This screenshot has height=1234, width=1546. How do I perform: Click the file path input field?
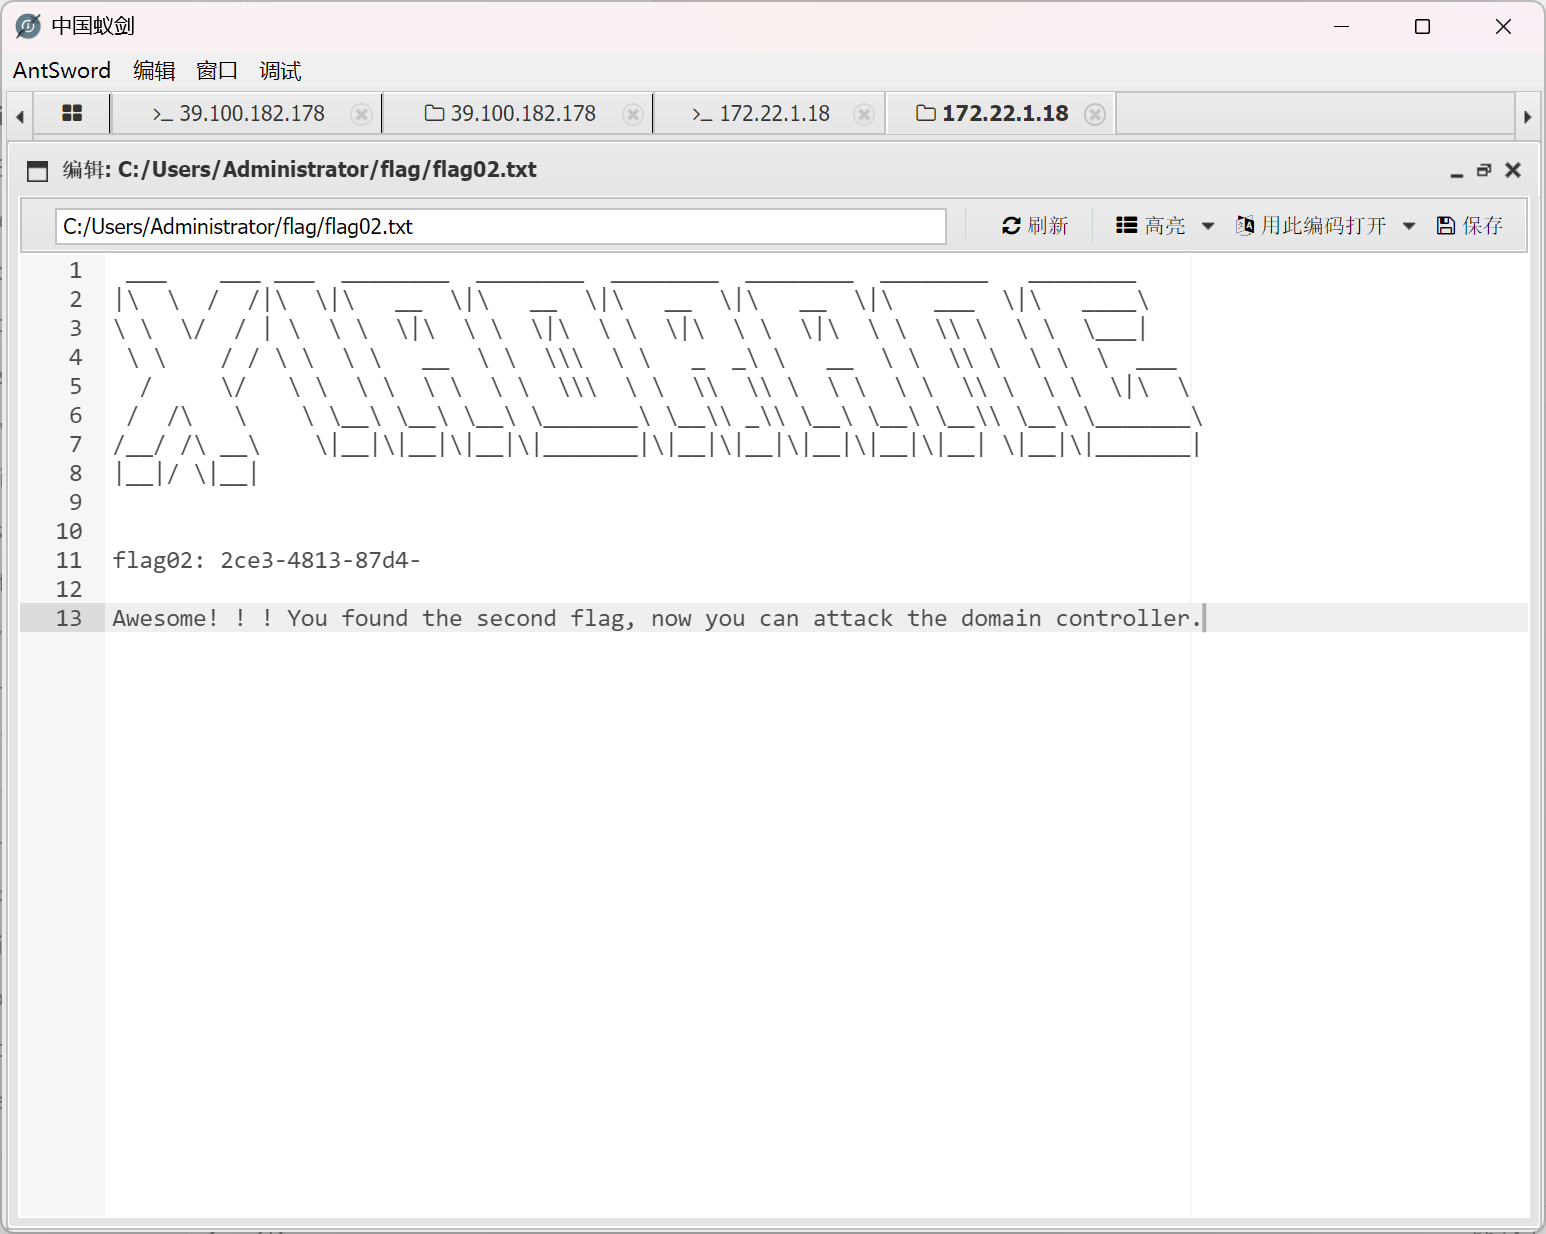[x=500, y=226]
